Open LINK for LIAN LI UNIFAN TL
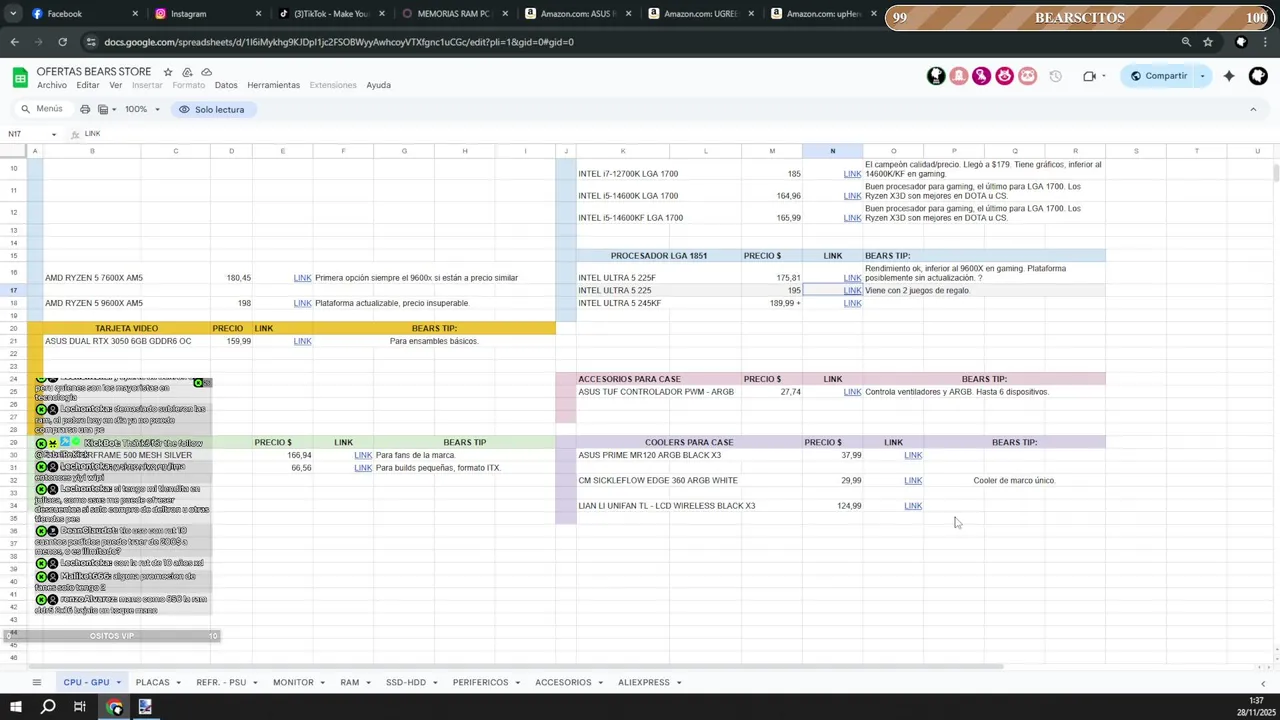Image resolution: width=1280 pixels, height=720 pixels. click(913, 506)
